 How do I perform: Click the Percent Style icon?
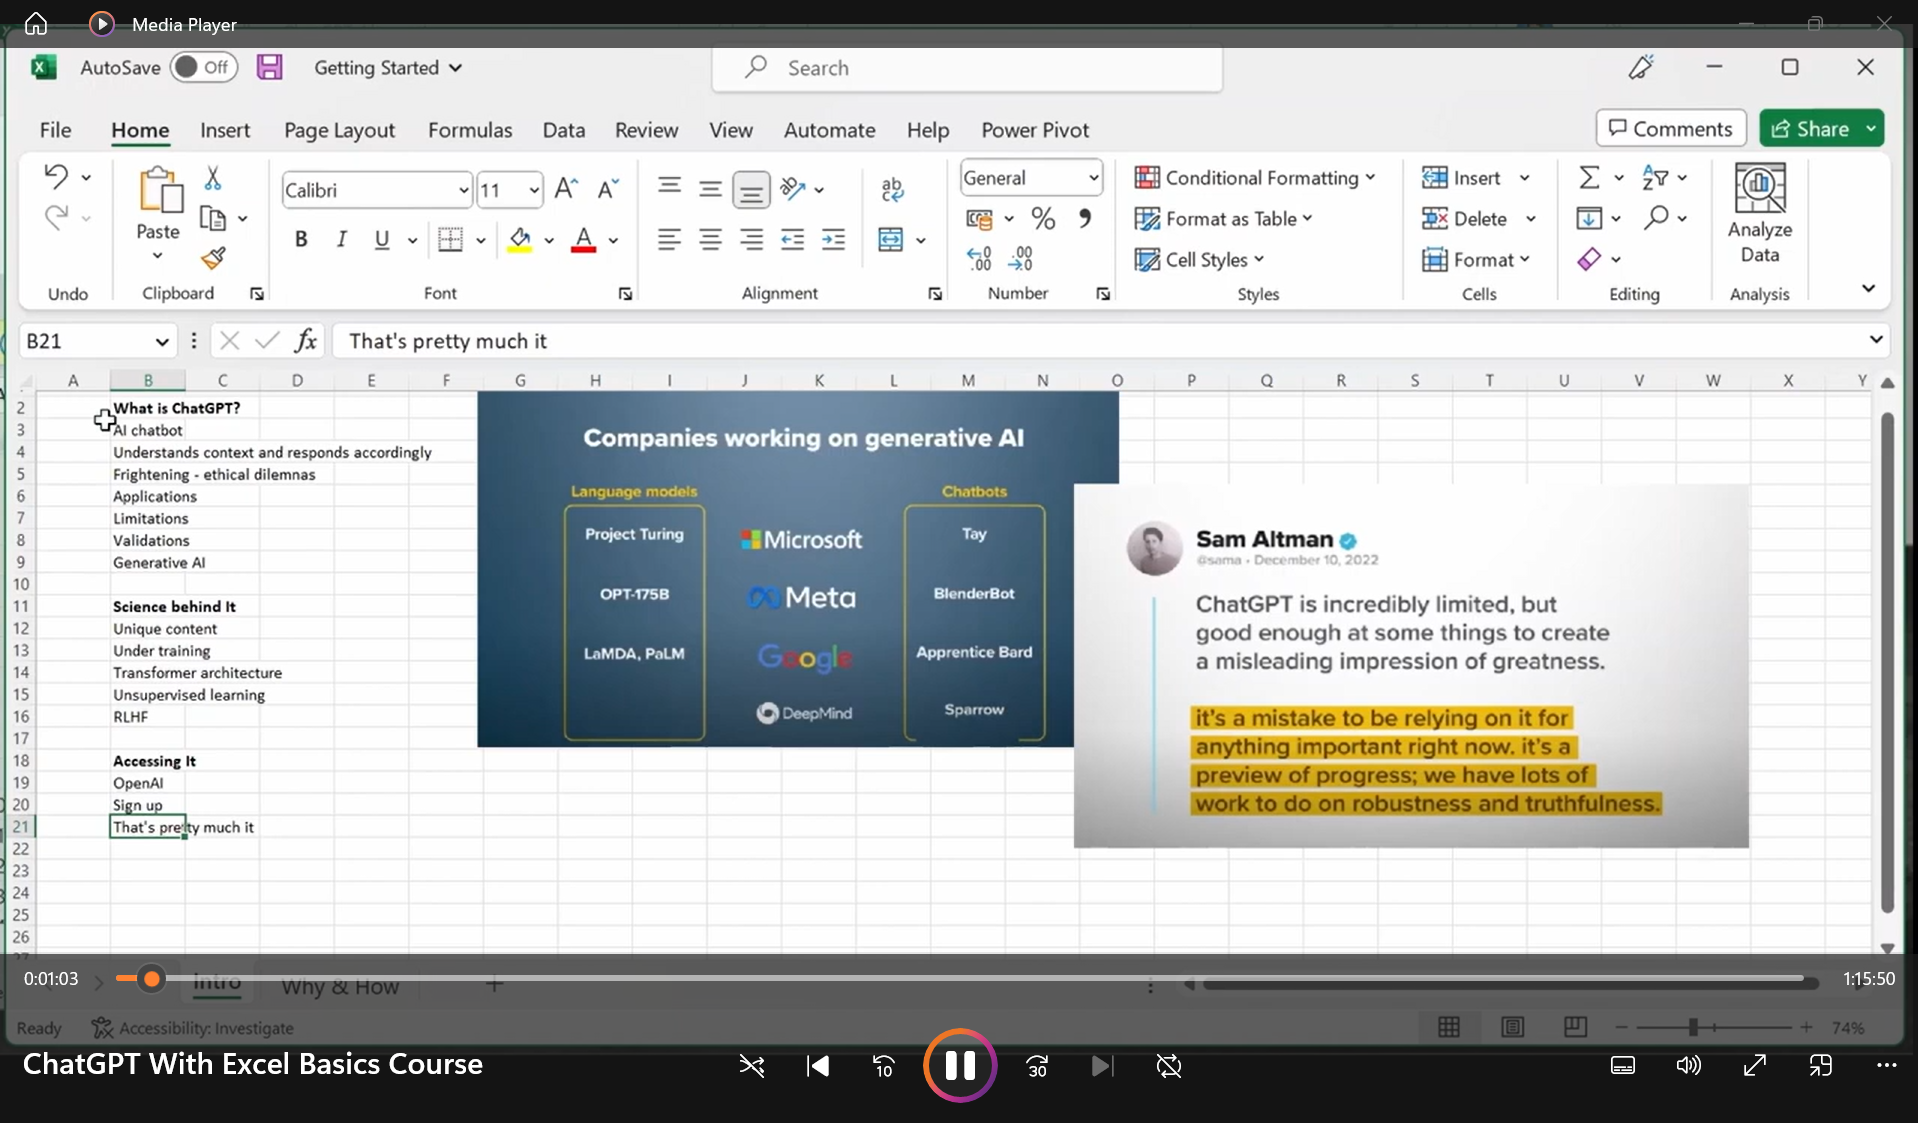[x=1043, y=219]
